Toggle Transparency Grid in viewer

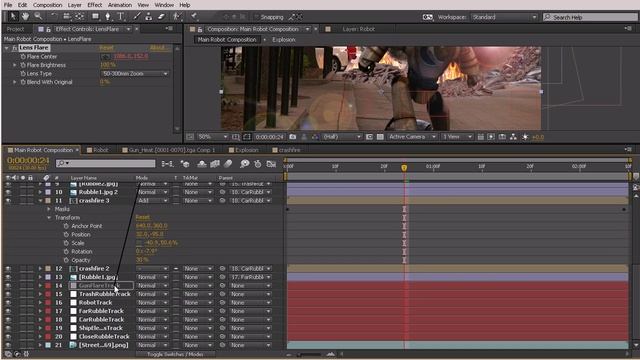click(x=380, y=137)
